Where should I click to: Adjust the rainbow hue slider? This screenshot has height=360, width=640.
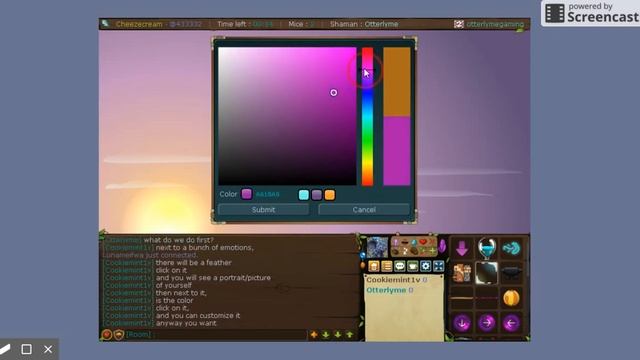[x=367, y=116]
